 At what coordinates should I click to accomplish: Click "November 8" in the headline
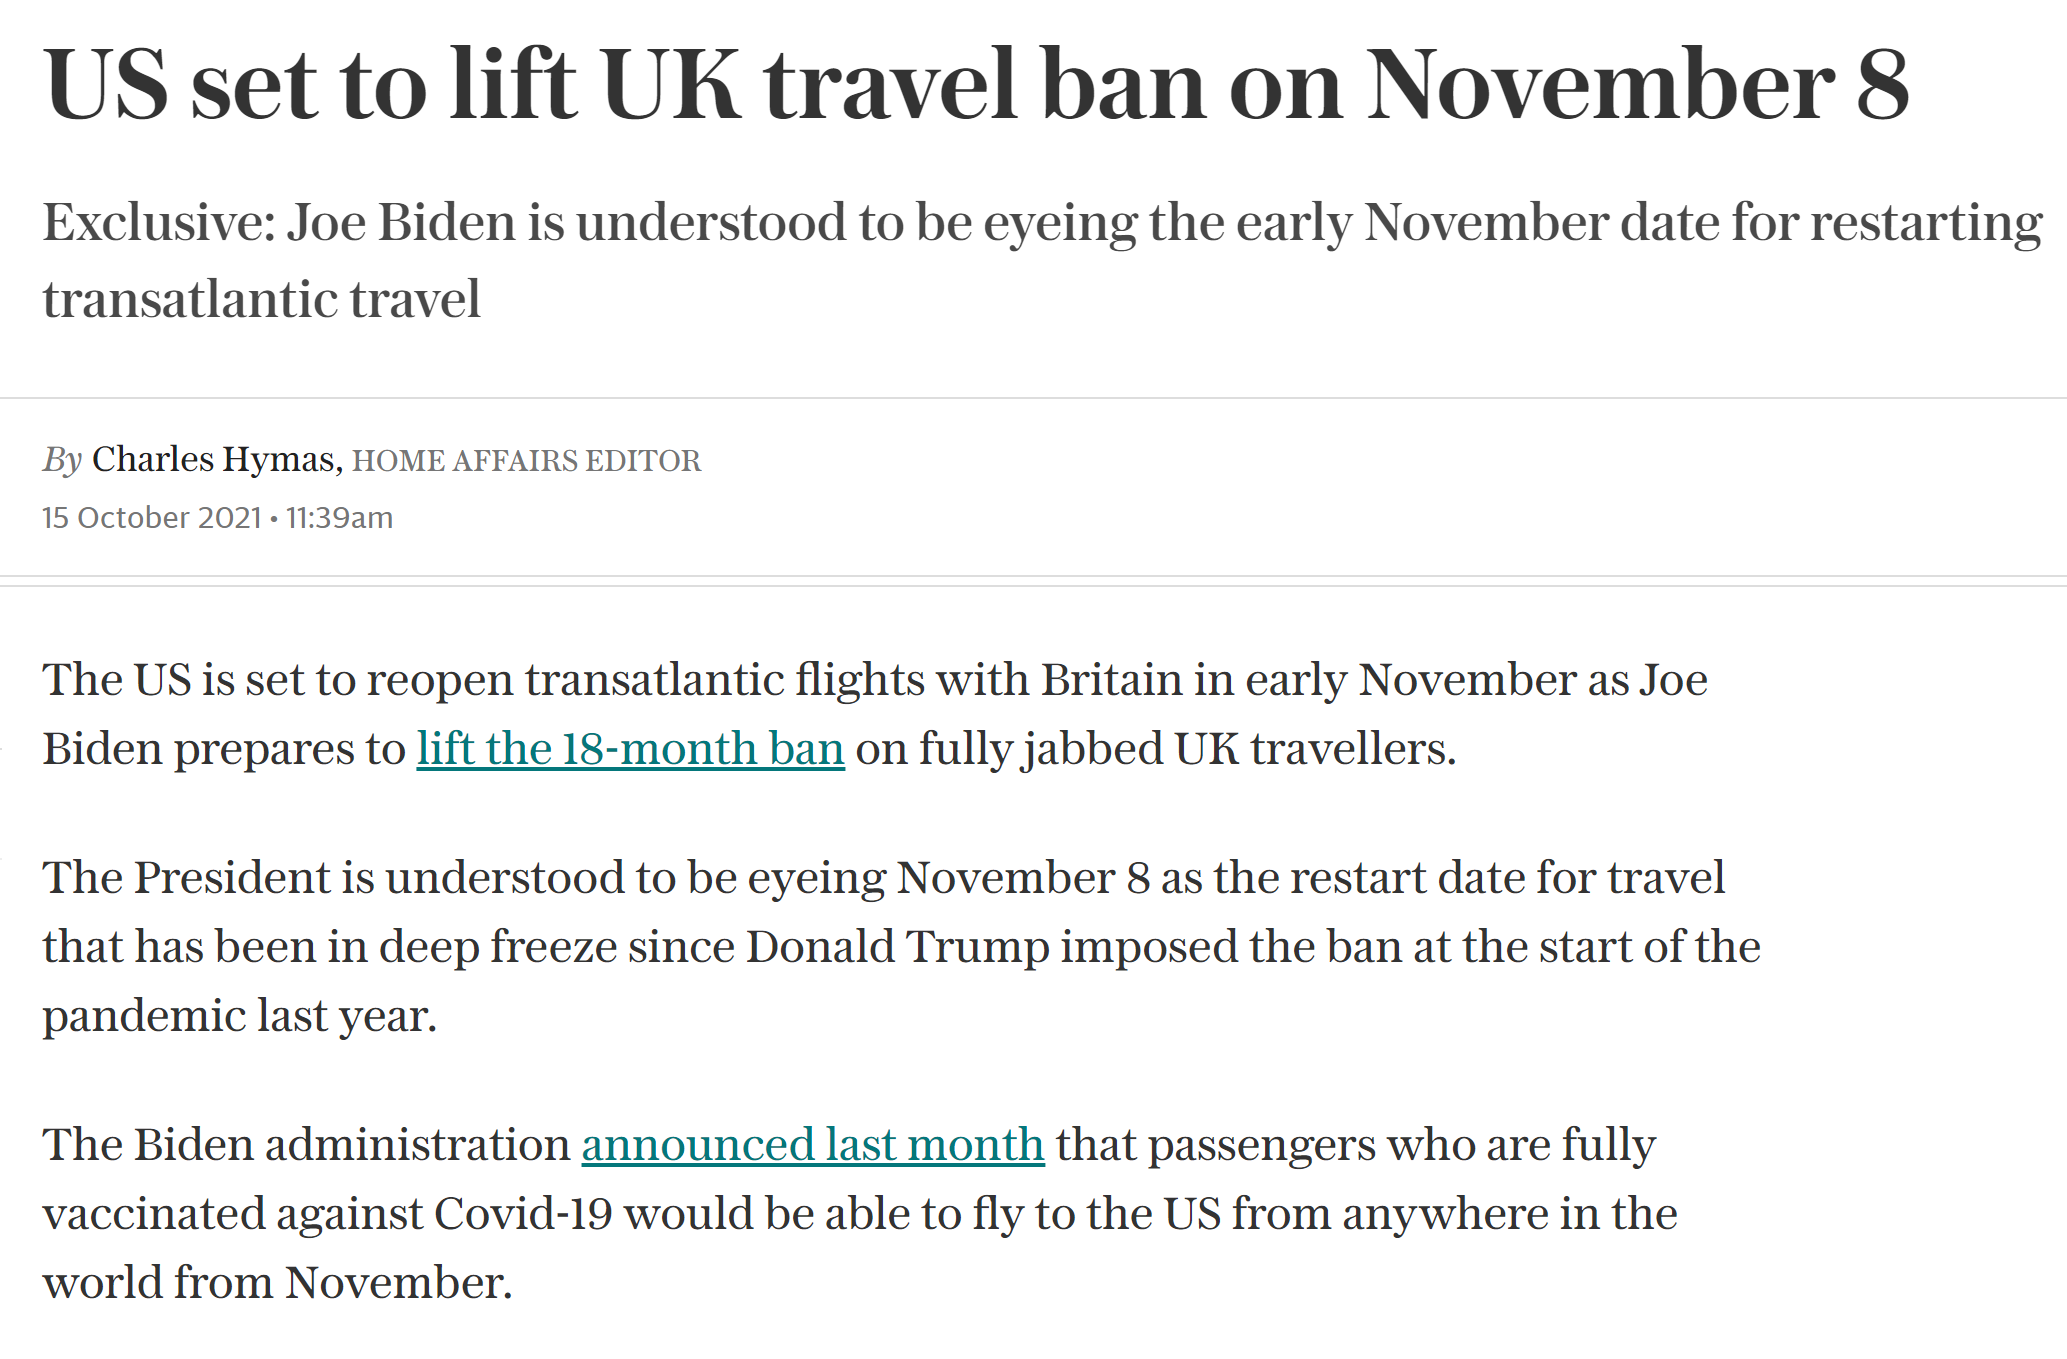tap(1637, 85)
